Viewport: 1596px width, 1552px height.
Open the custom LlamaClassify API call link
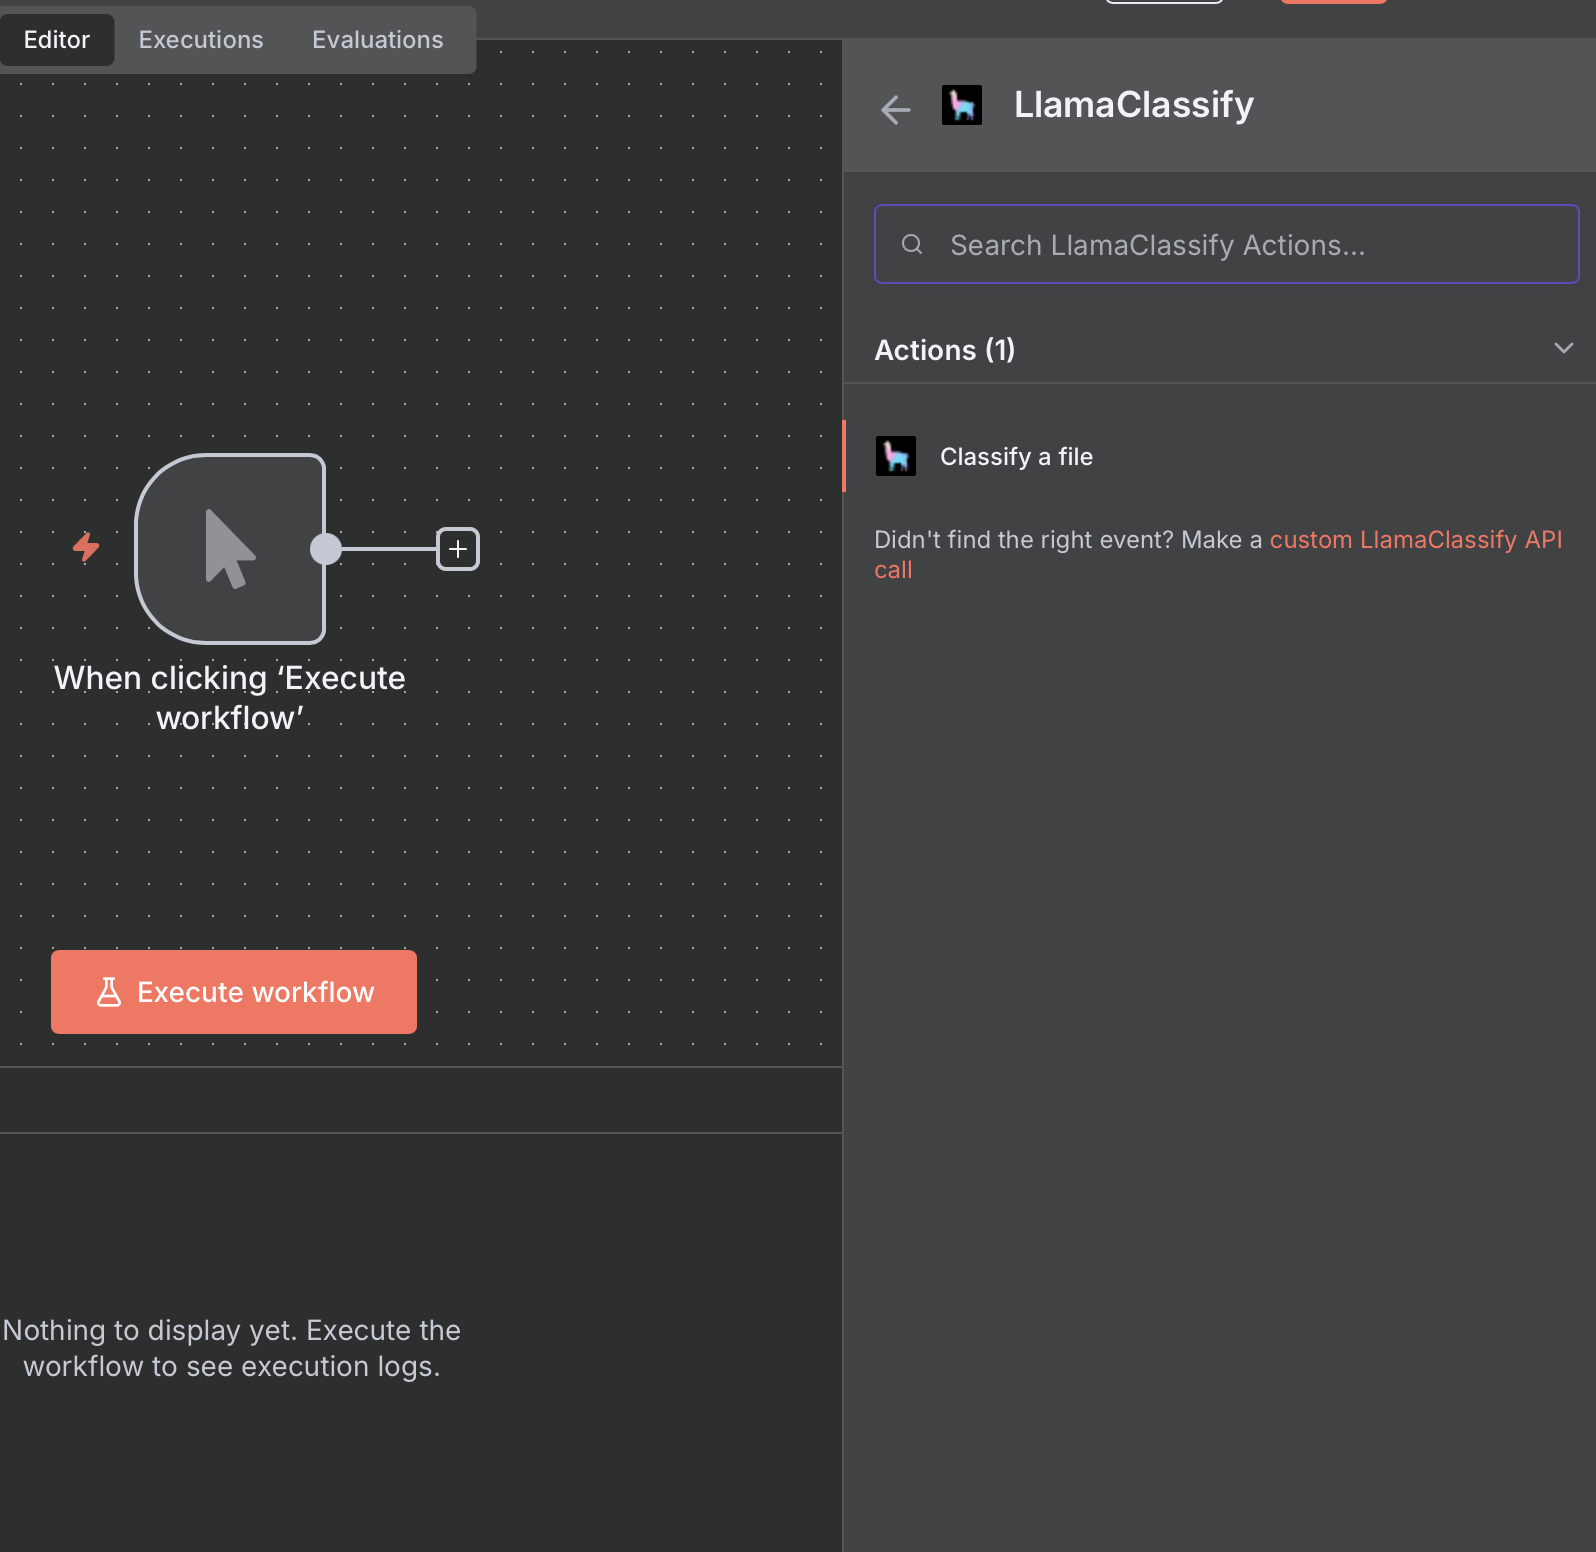point(1414,540)
